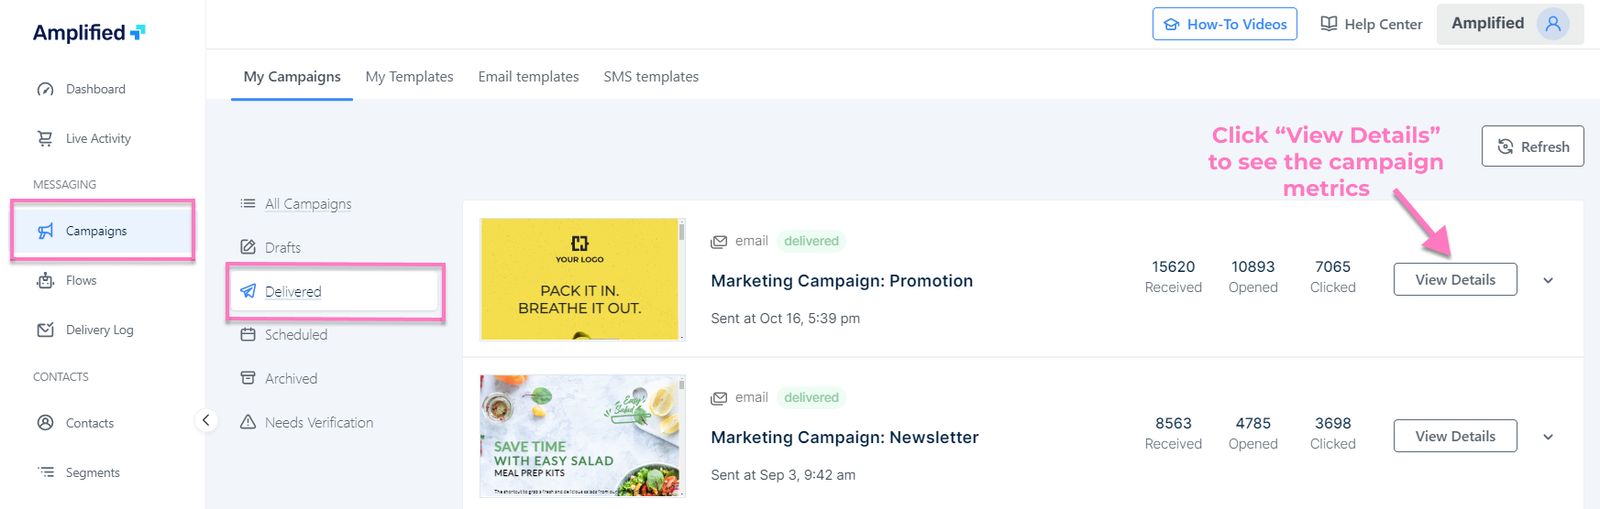Open the Delivery Log icon
1600x509 pixels.
click(45, 330)
